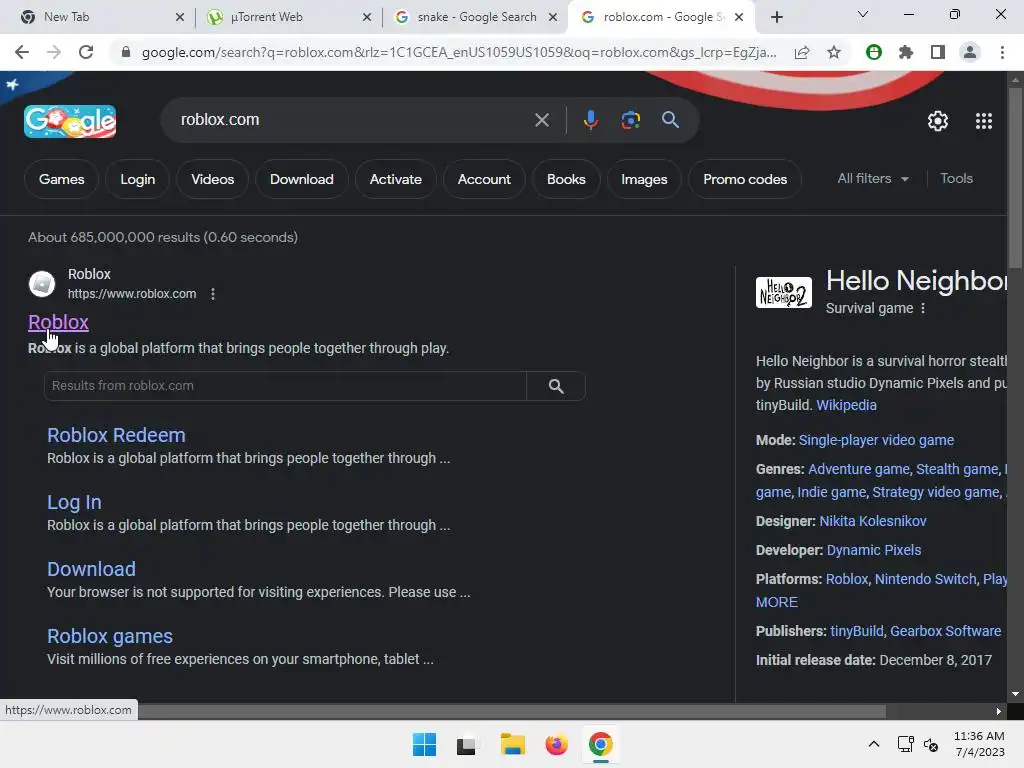This screenshot has width=1024, height=768.
Task: Click the browser forward arrow
Action: coord(54,52)
